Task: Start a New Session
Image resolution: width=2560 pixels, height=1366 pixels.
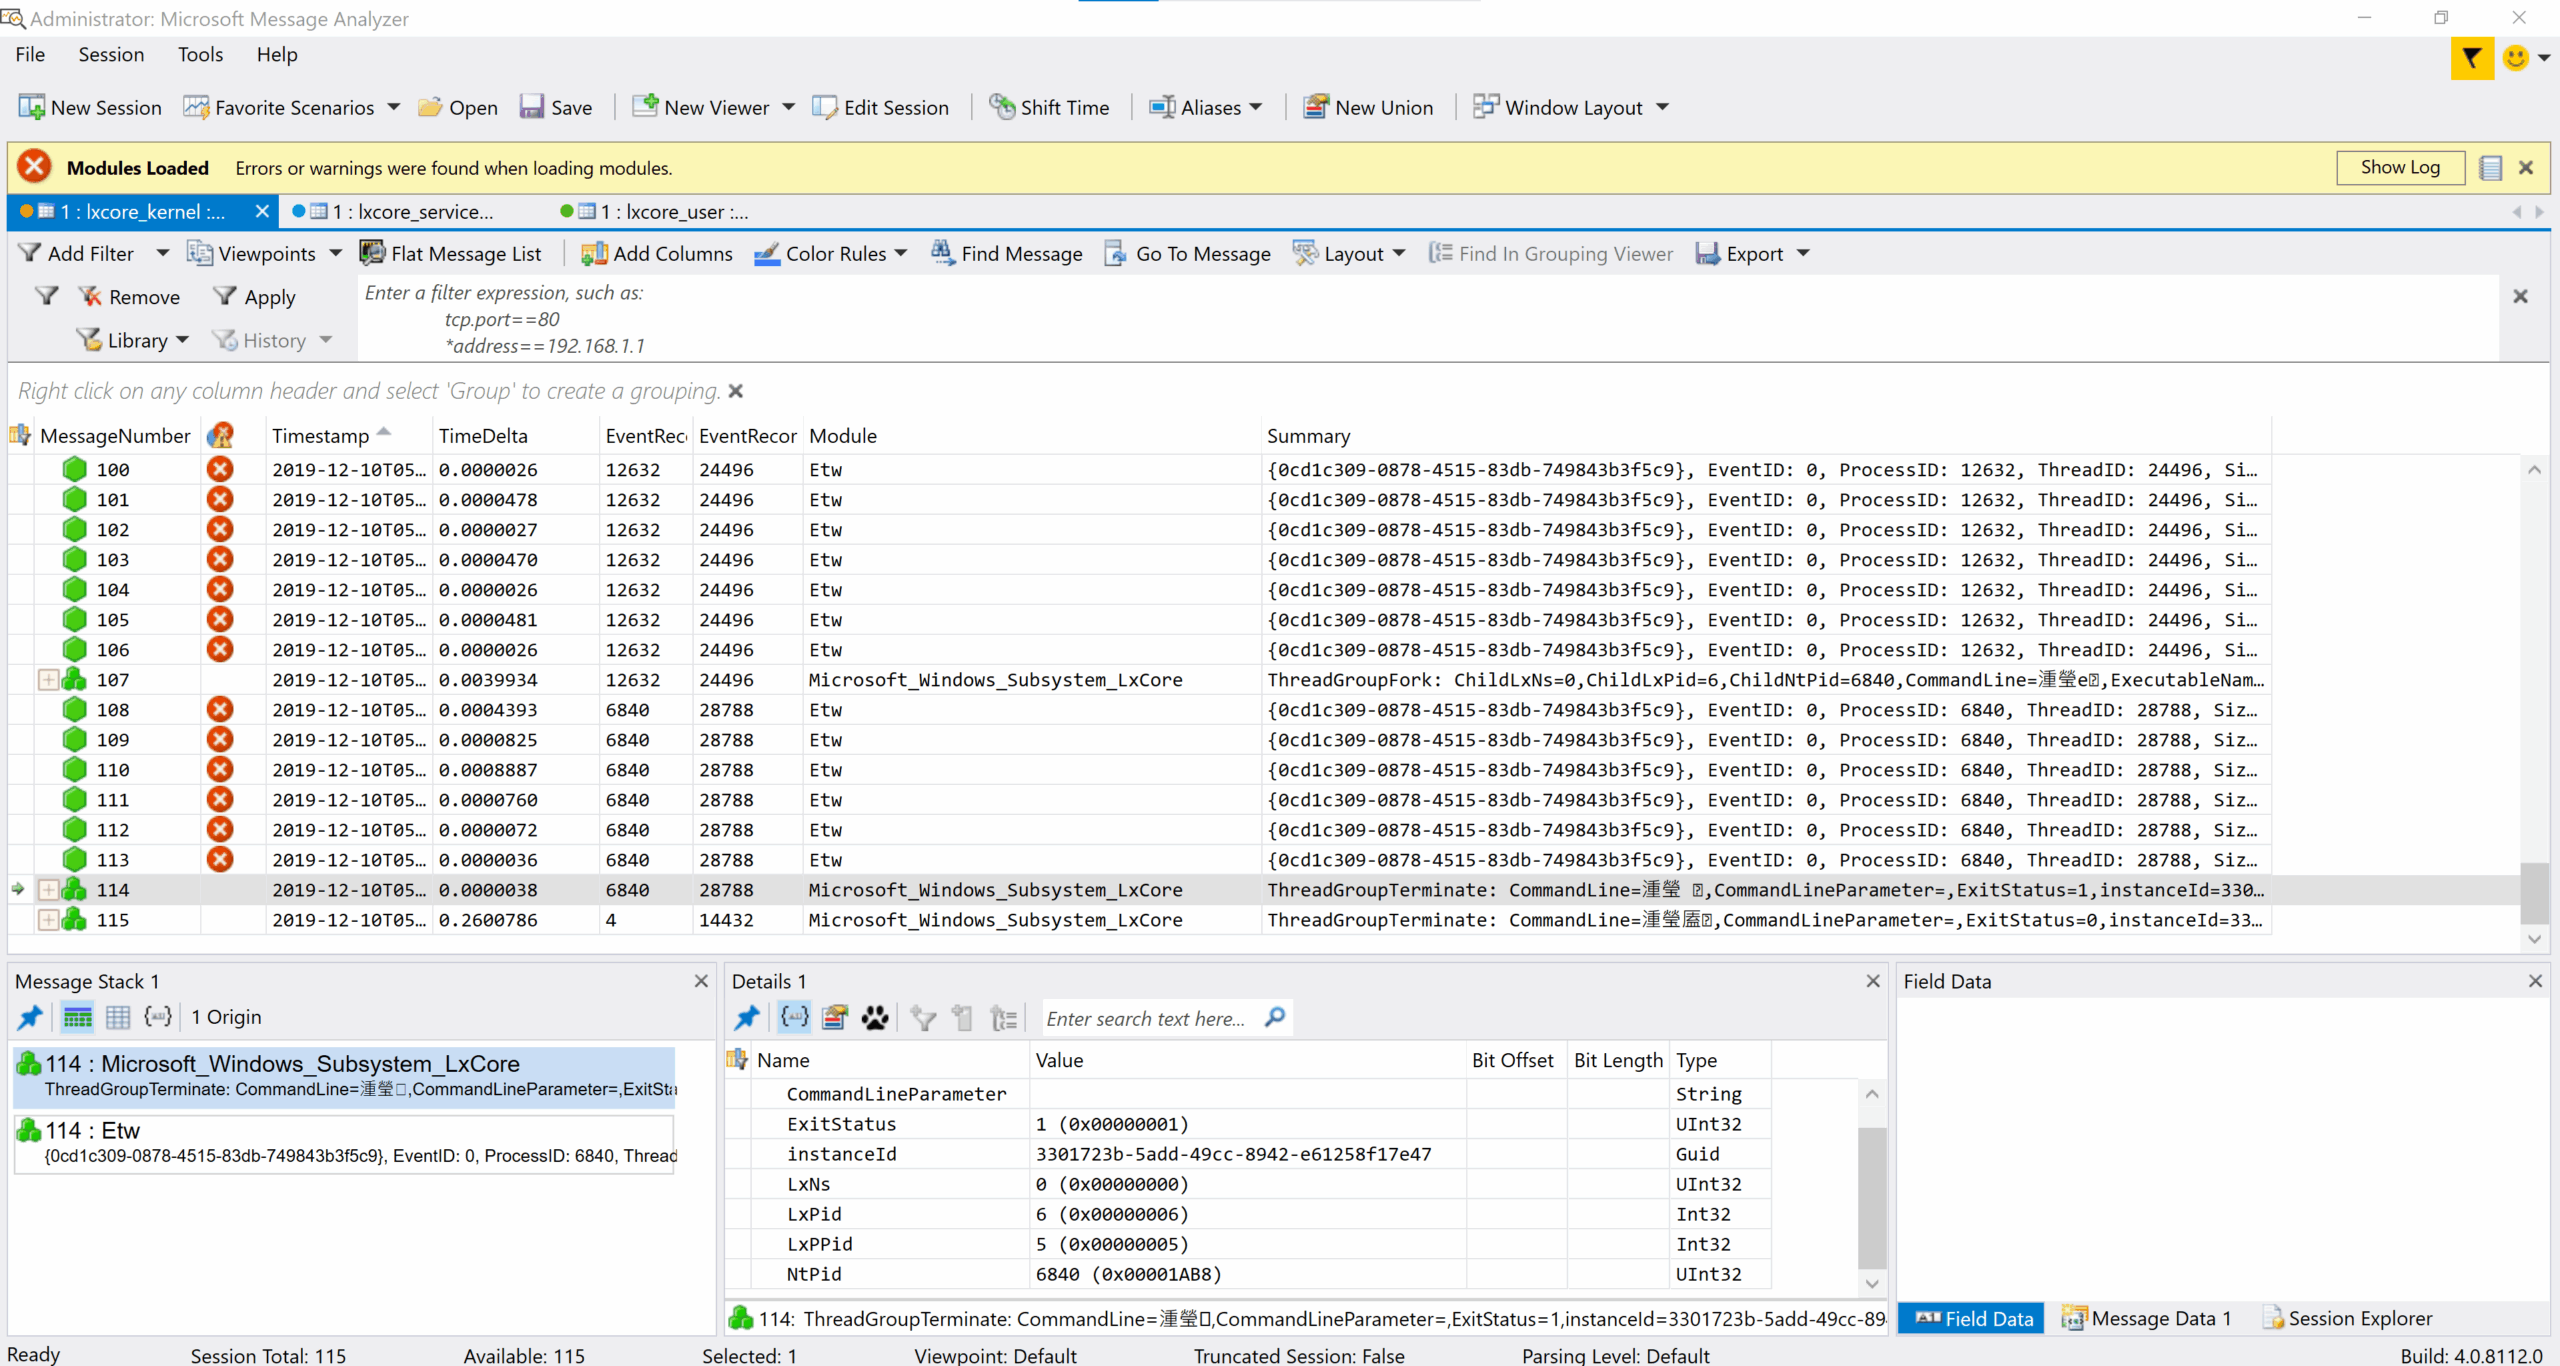Action: 88,107
